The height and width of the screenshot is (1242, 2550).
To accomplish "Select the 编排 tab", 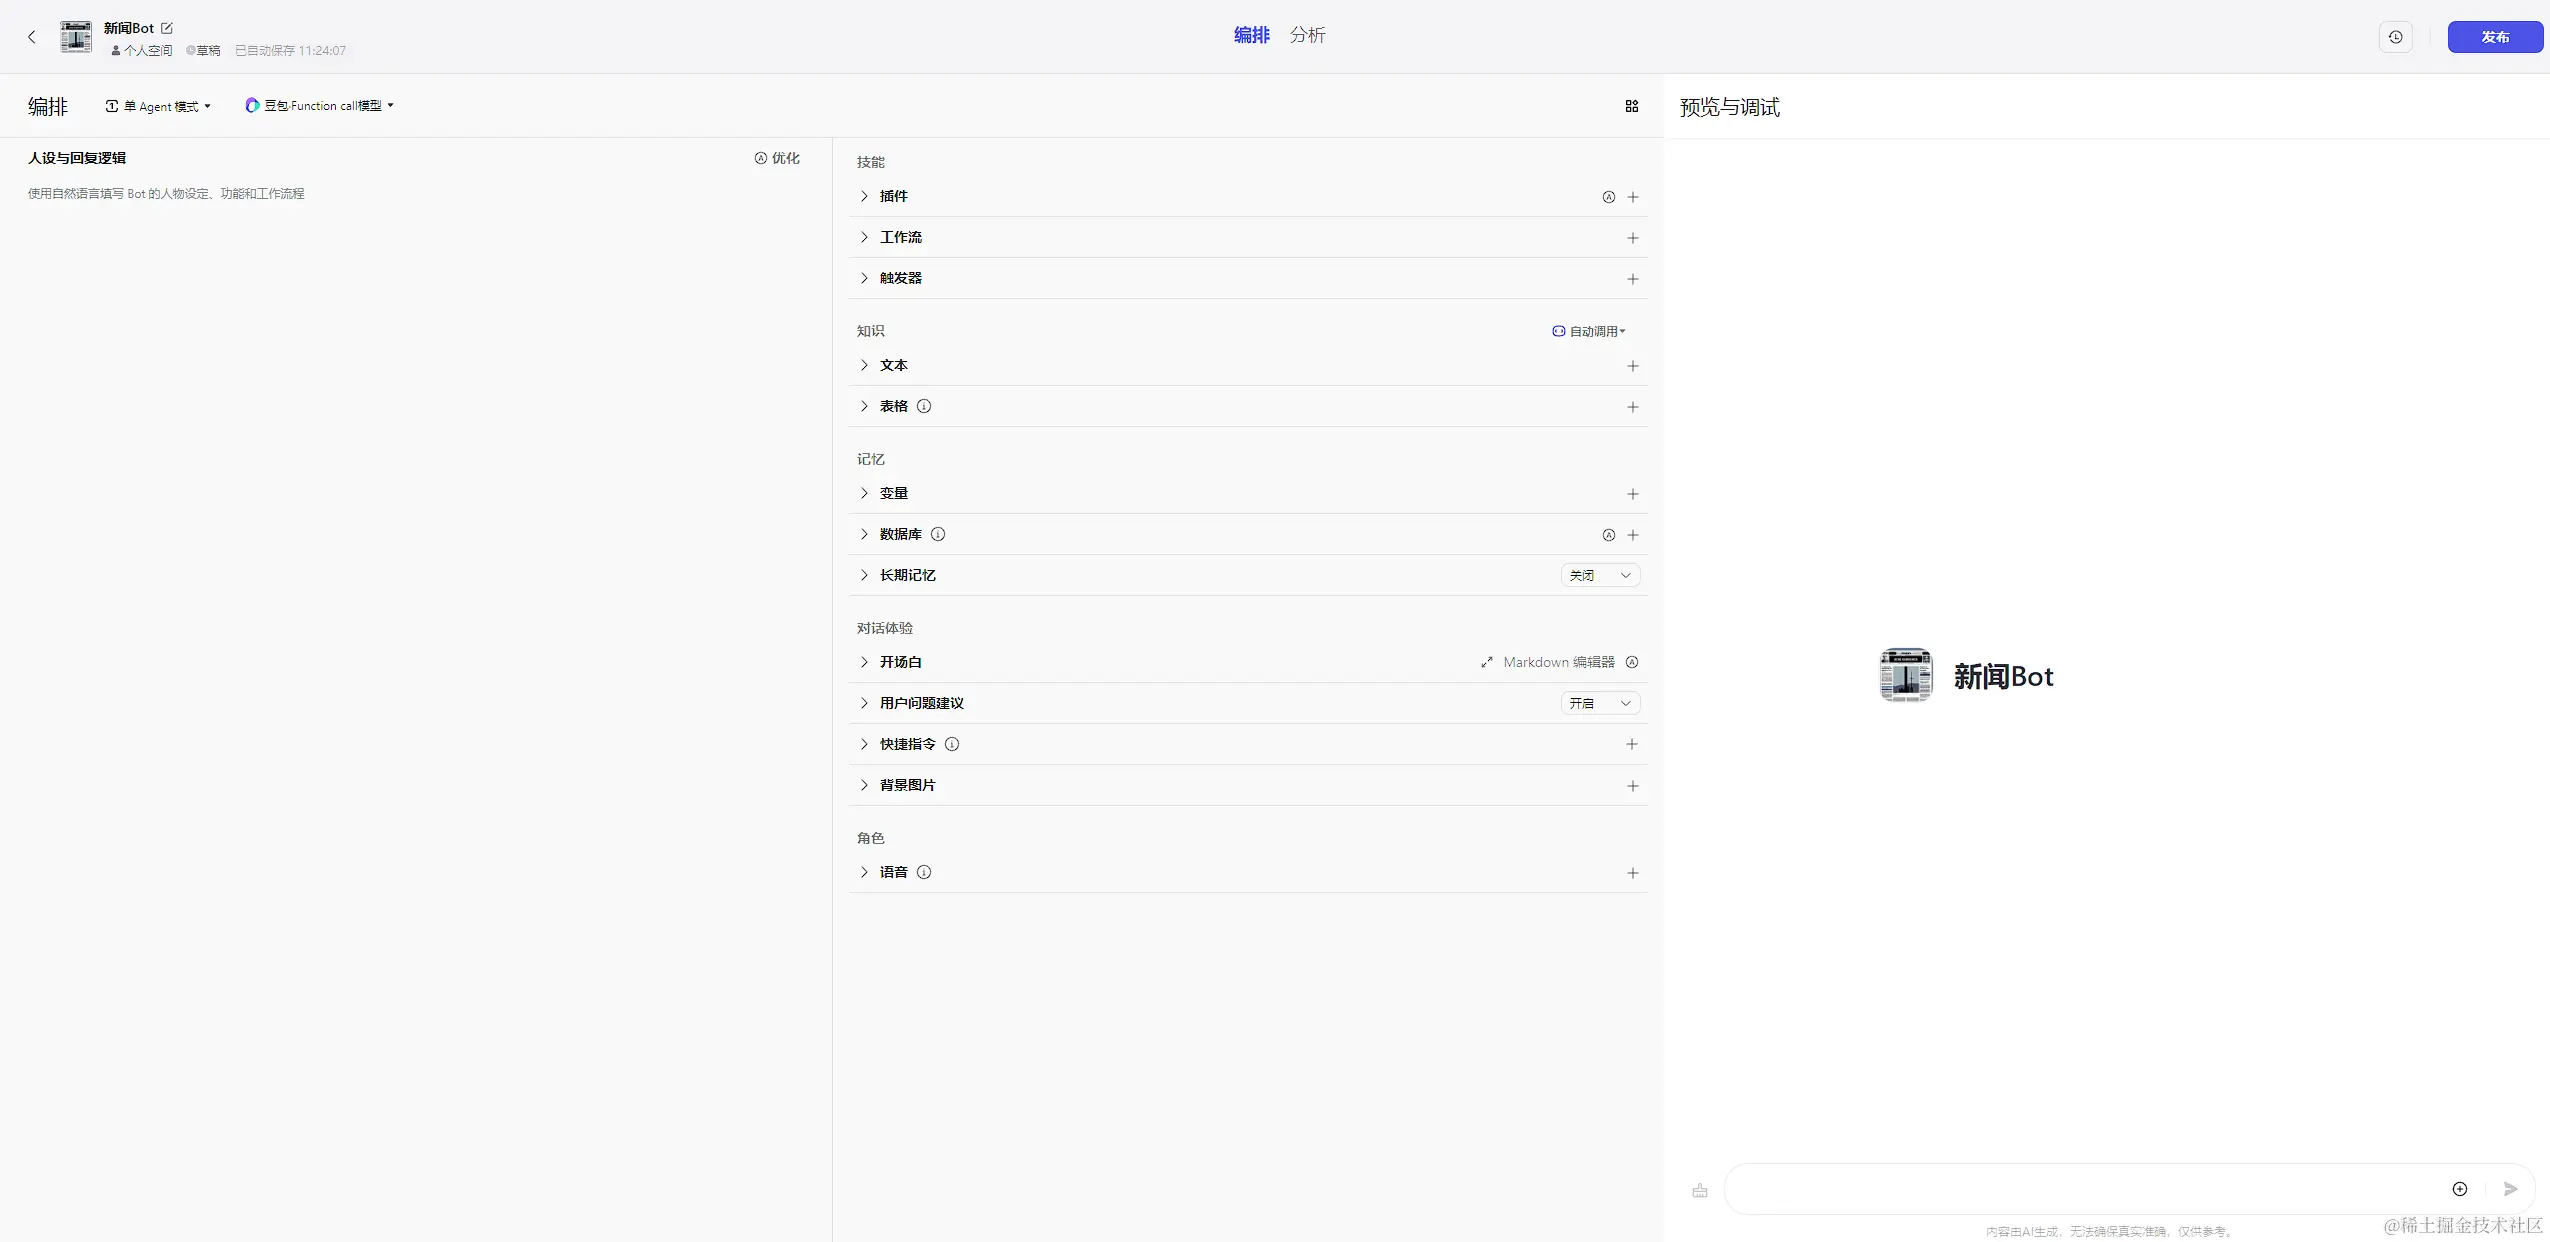I will (1251, 35).
